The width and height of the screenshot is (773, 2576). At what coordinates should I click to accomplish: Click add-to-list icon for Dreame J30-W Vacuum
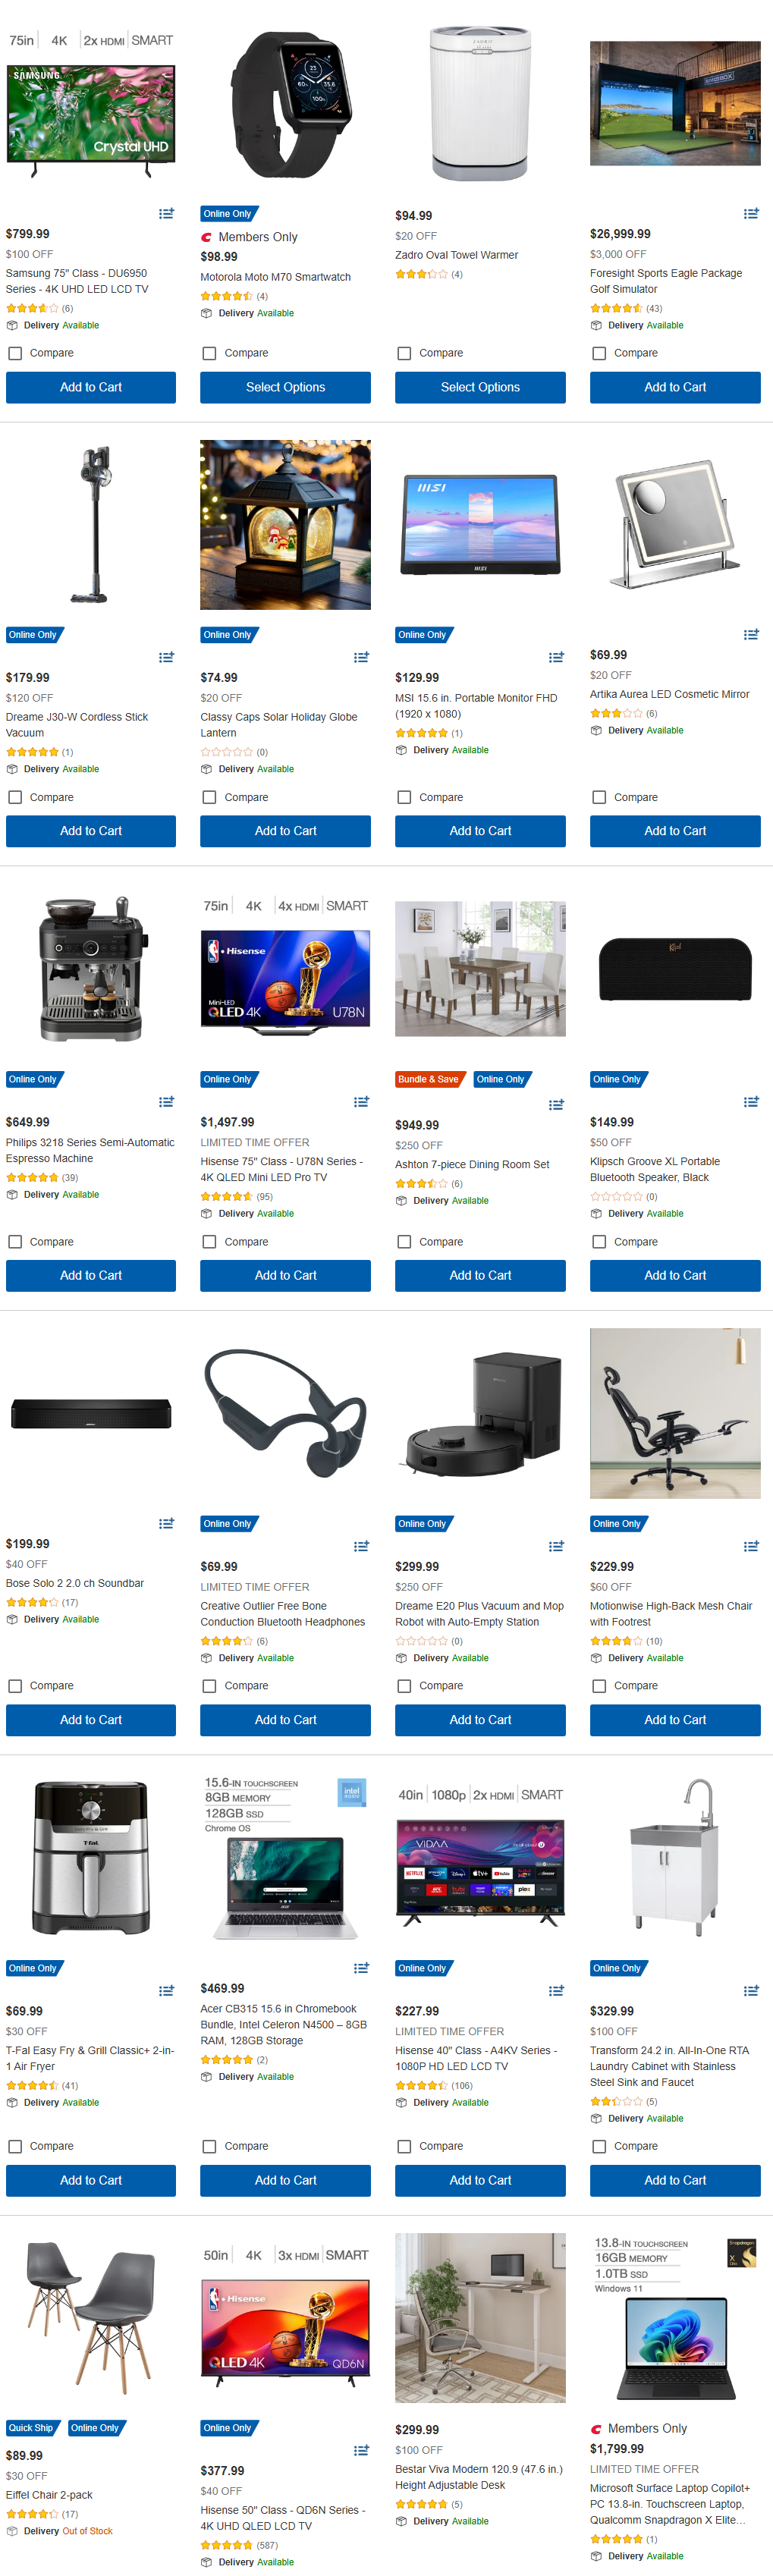click(166, 657)
